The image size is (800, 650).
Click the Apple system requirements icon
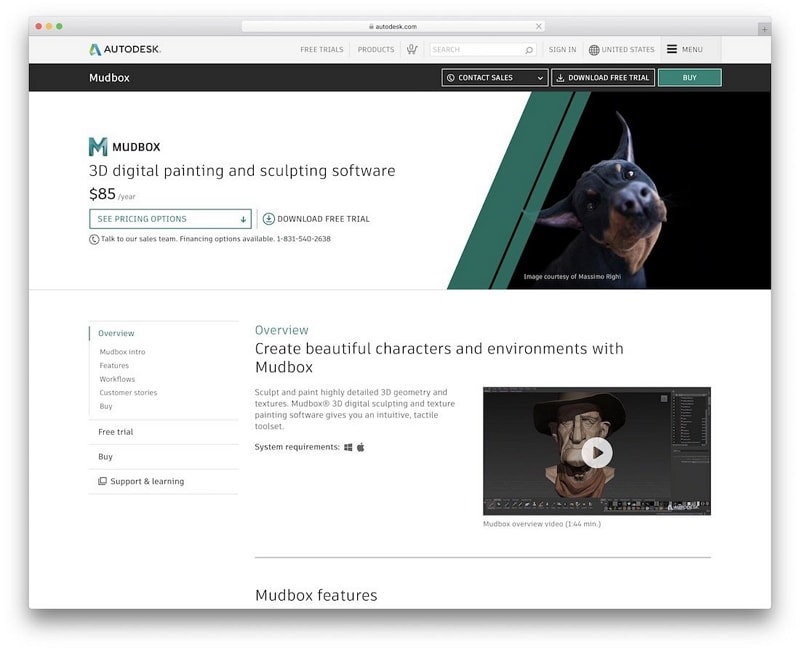coord(361,447)
